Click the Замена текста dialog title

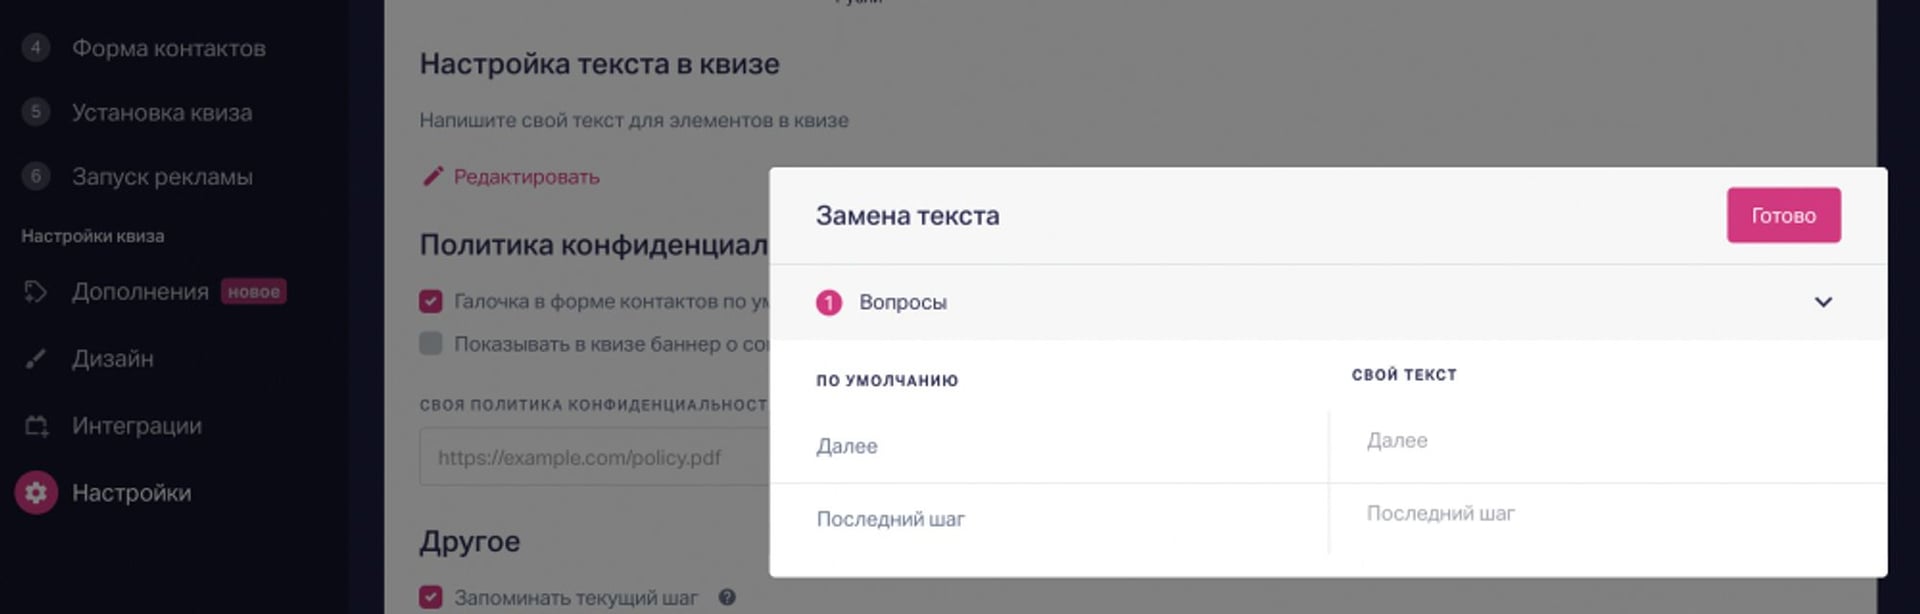907,215
